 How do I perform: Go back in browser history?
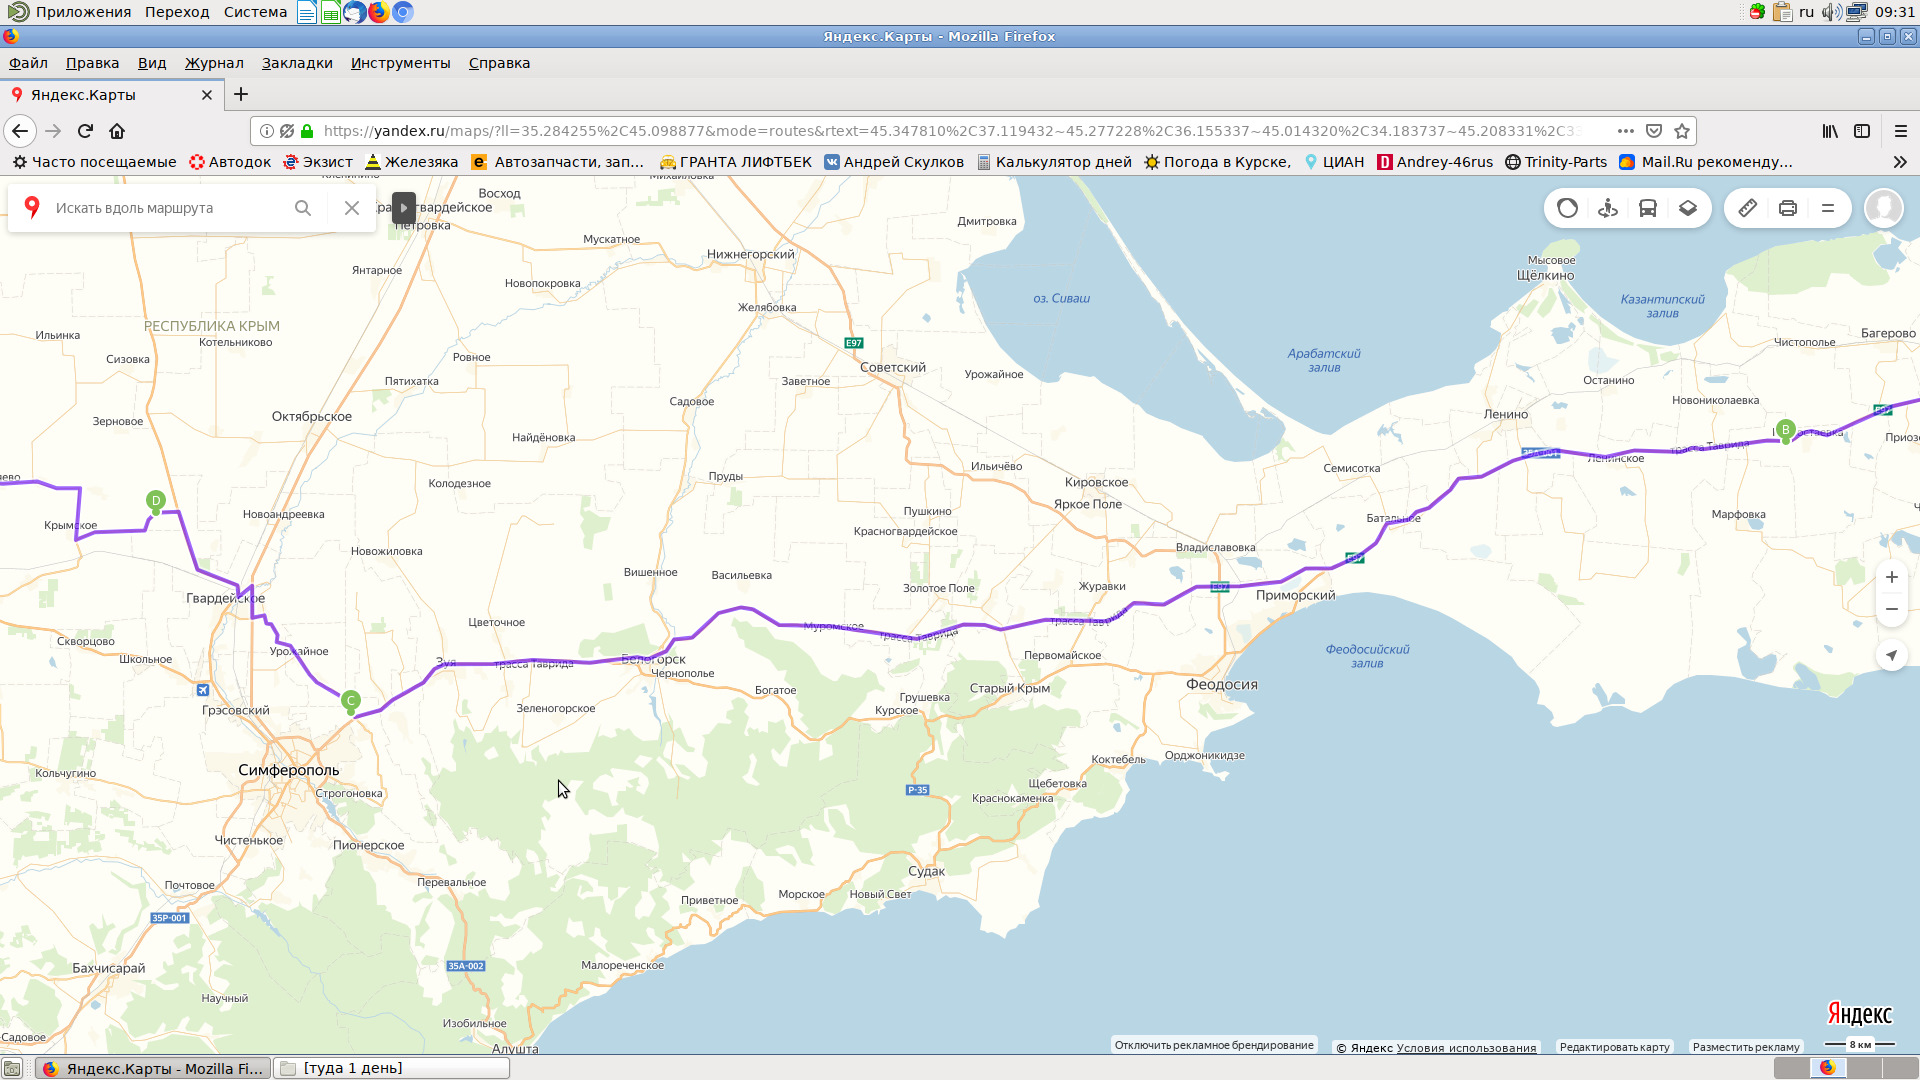(x=20, y=131)
